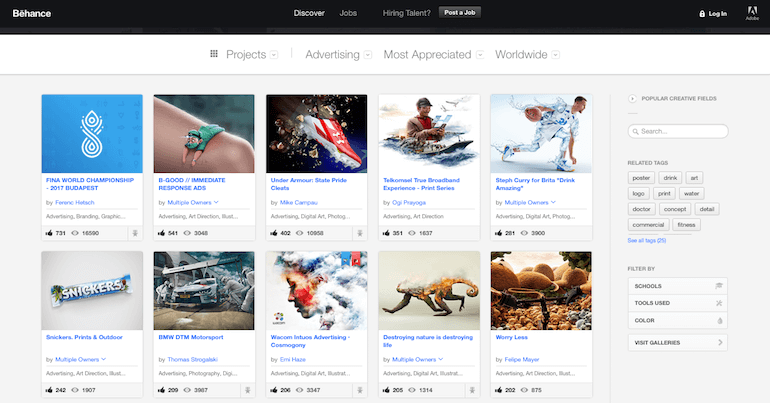Viewport: 770px width, 403px height.
Task: Expand Multiple Owners on Steph Curry card
Action: tap(553, 202)
